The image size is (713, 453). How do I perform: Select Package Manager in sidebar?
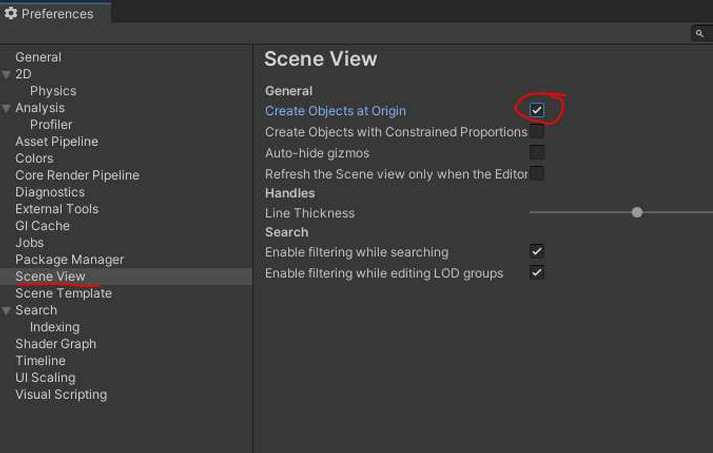point(69,260)
